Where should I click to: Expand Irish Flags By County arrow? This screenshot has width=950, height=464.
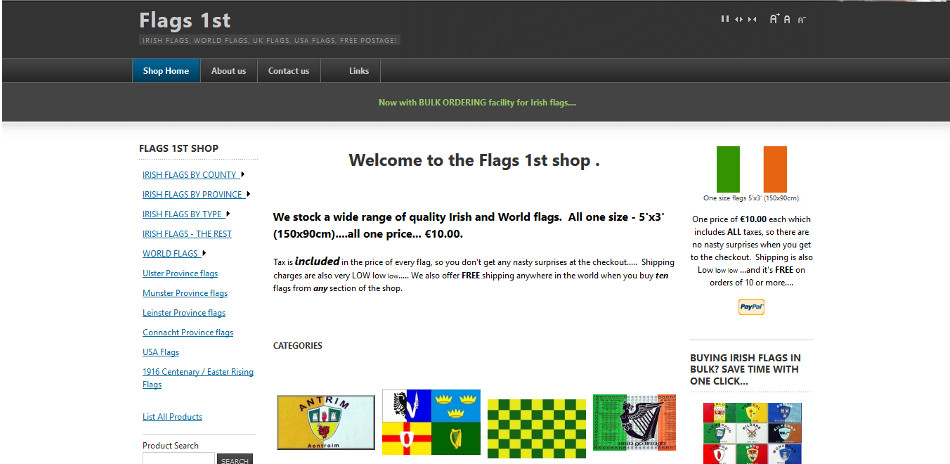[x=242, y=174]
